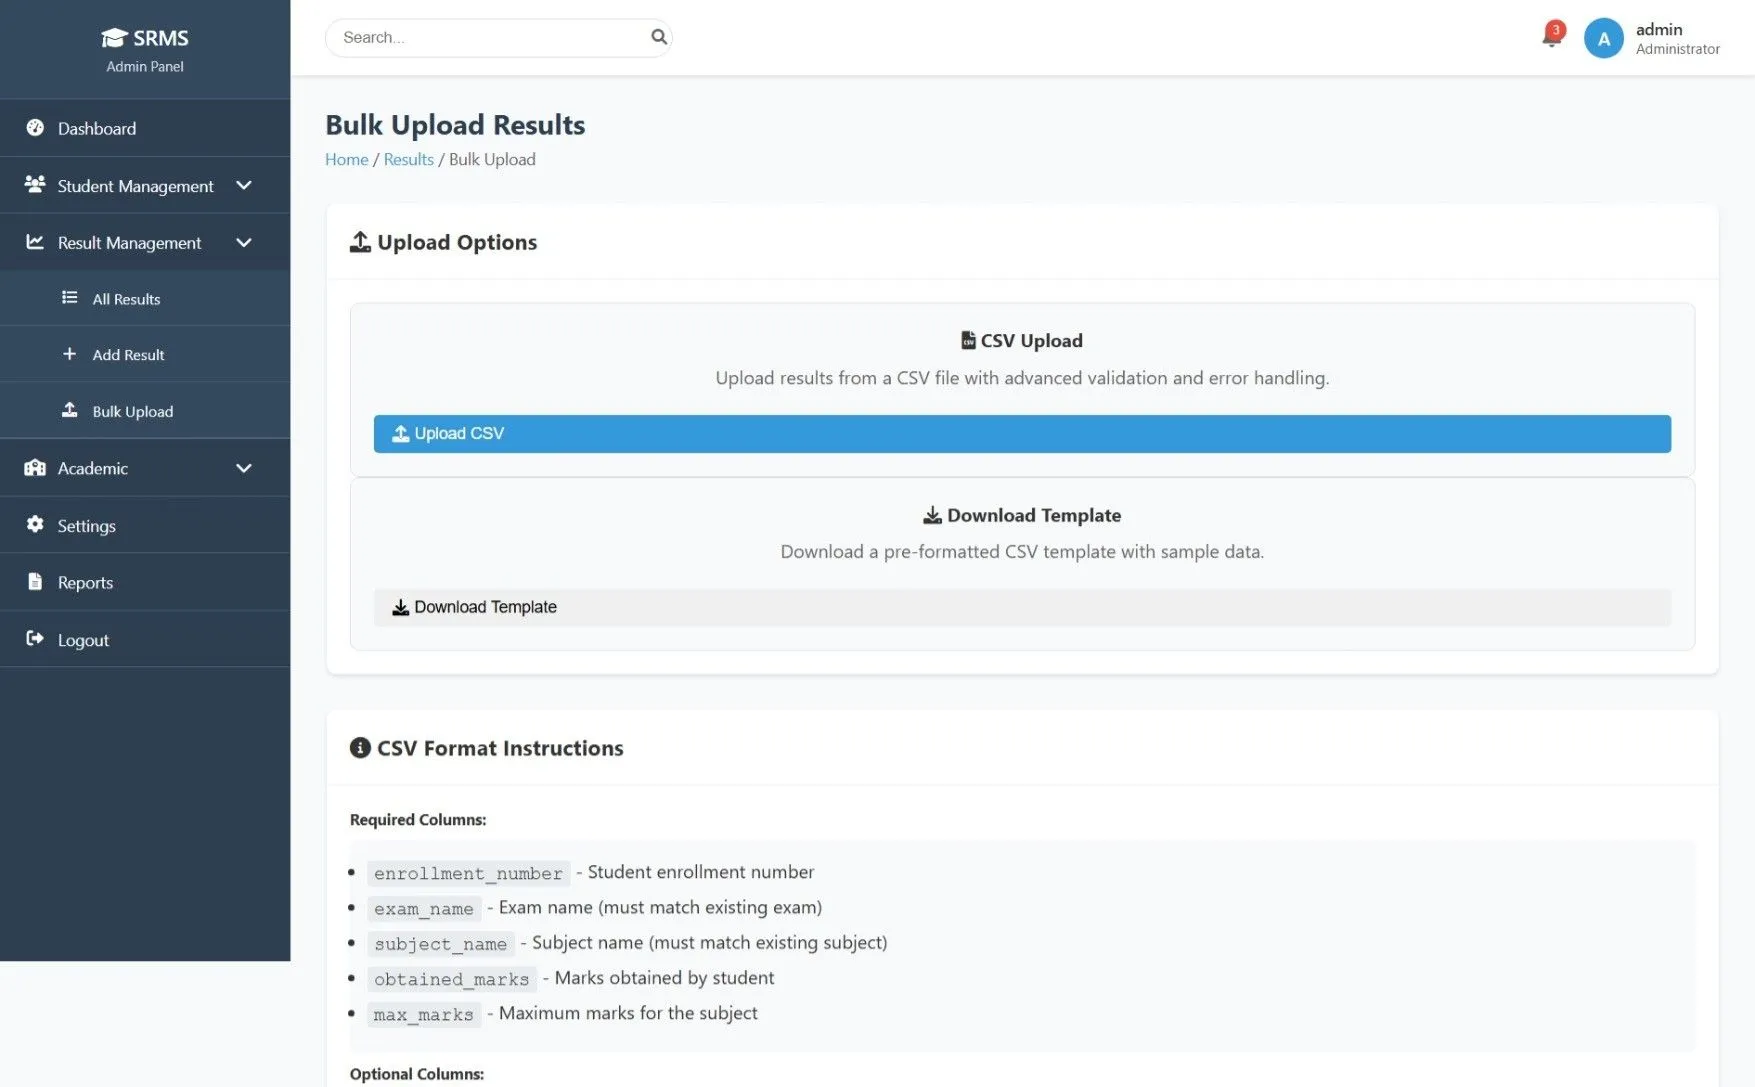The height and width of the screenshot is (1087, 1755).
Task: Select the Dashboard compass icon
Action: point(36,128)
